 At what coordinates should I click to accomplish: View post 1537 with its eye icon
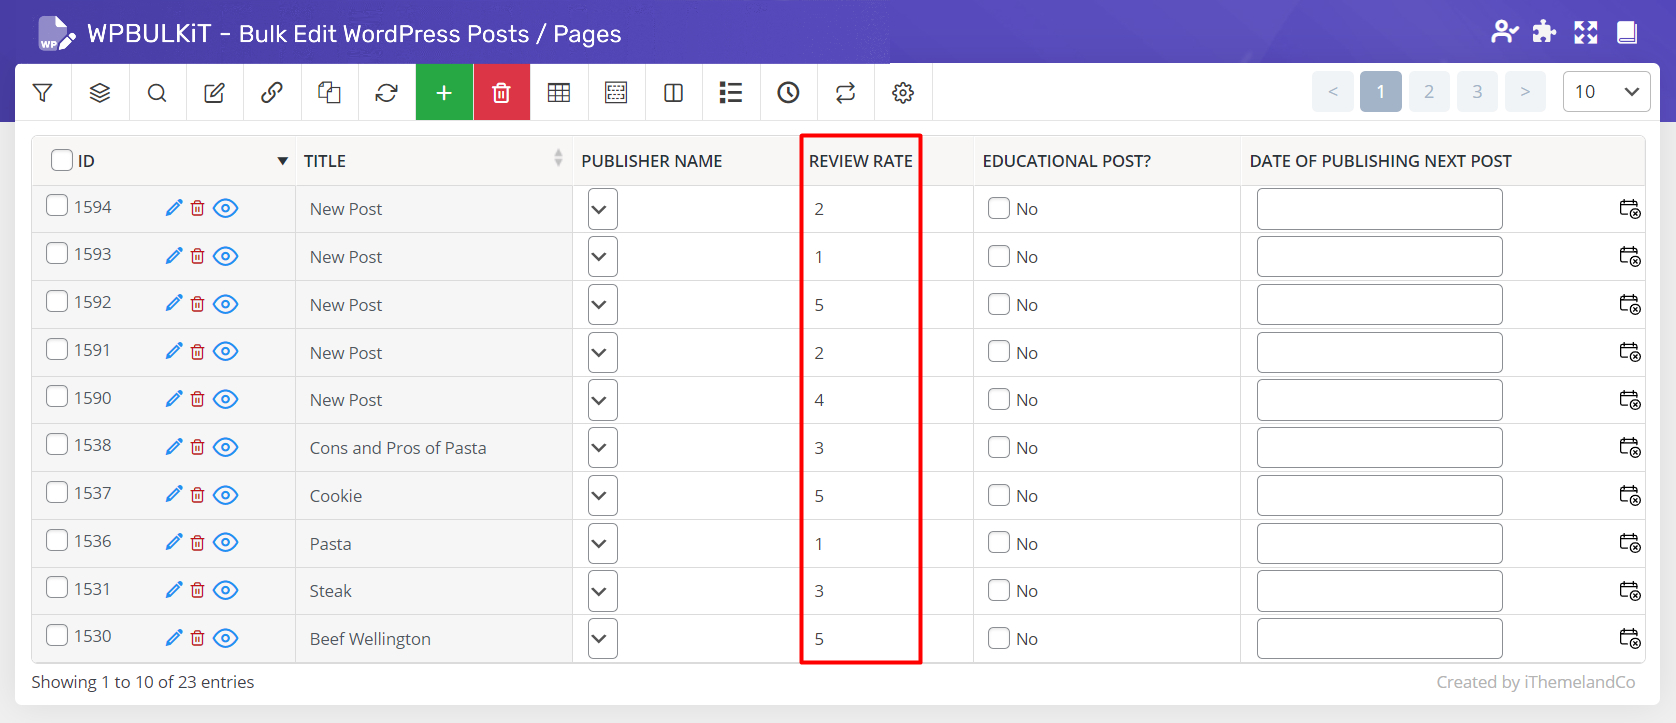point(226,495)
